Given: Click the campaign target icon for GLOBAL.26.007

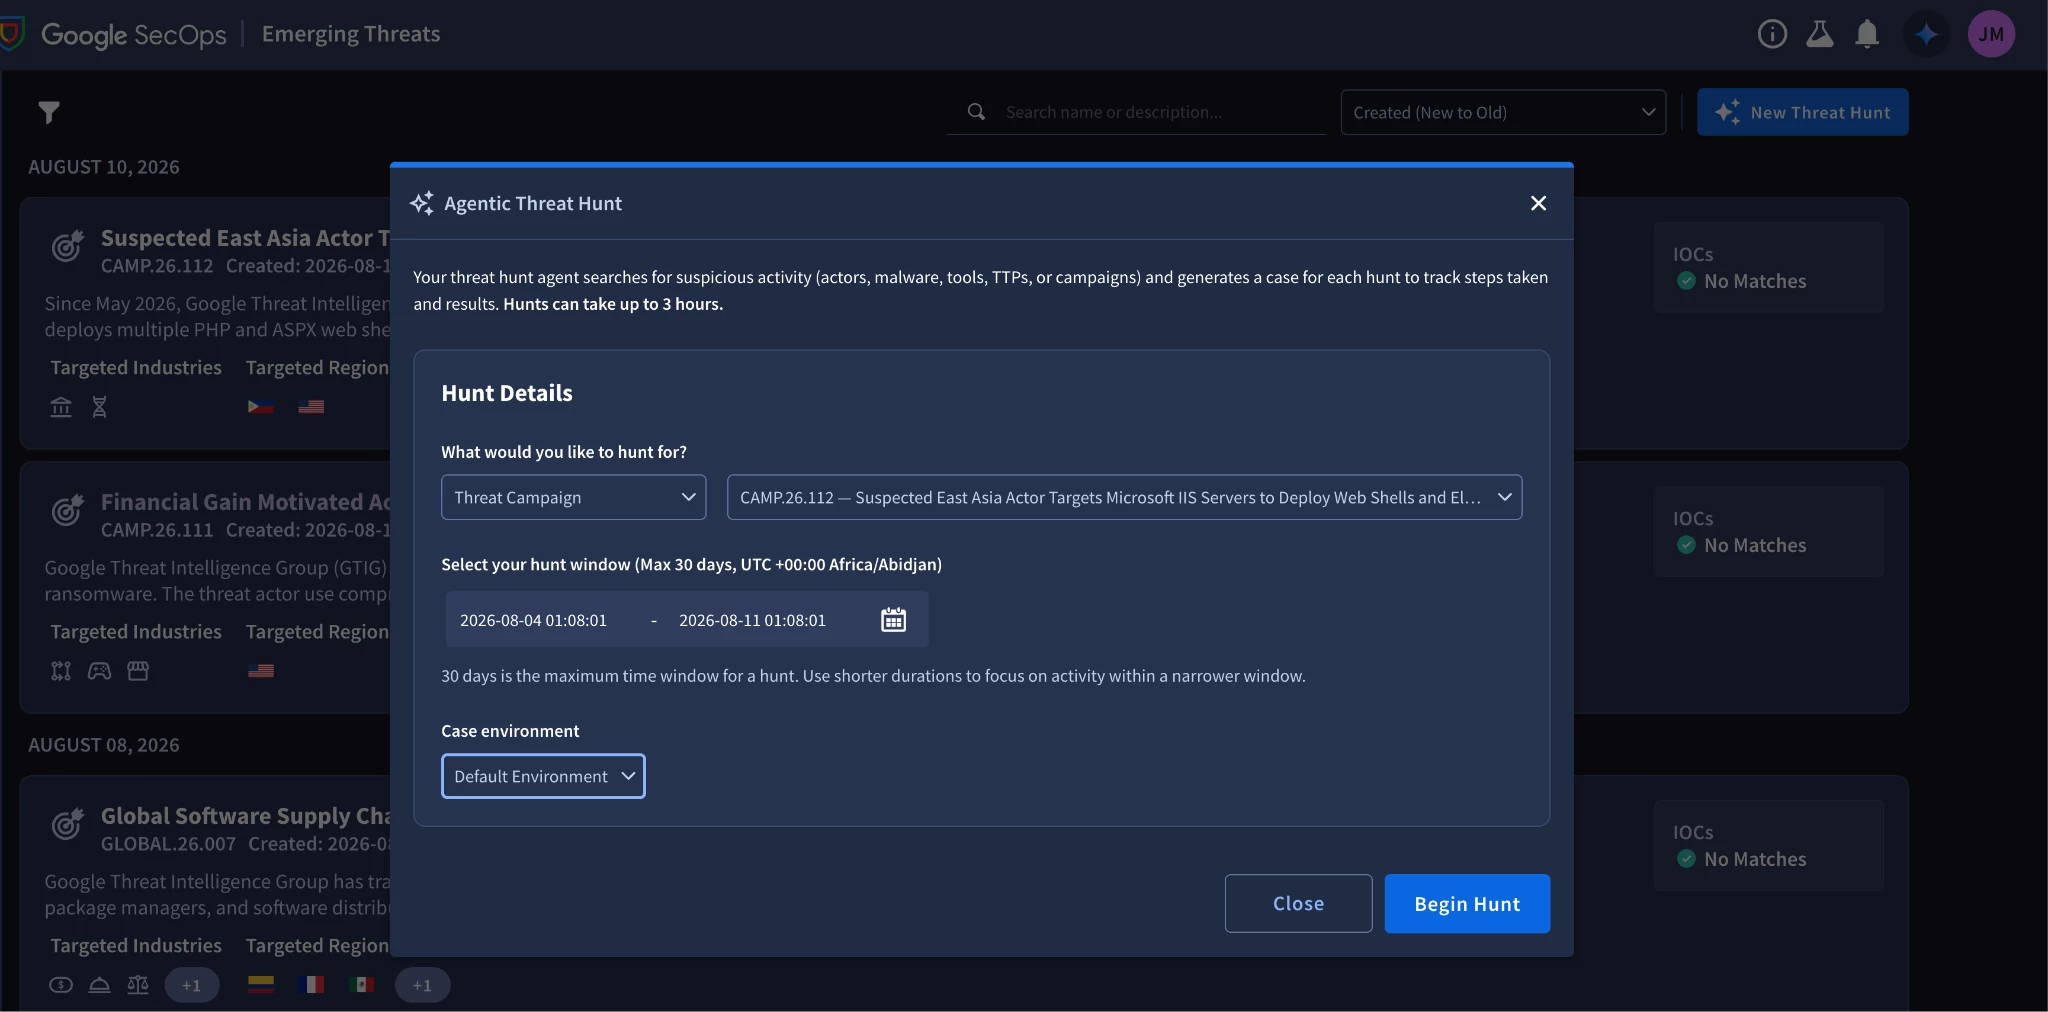Looking at the screenshot, I should tap(67, 823).
